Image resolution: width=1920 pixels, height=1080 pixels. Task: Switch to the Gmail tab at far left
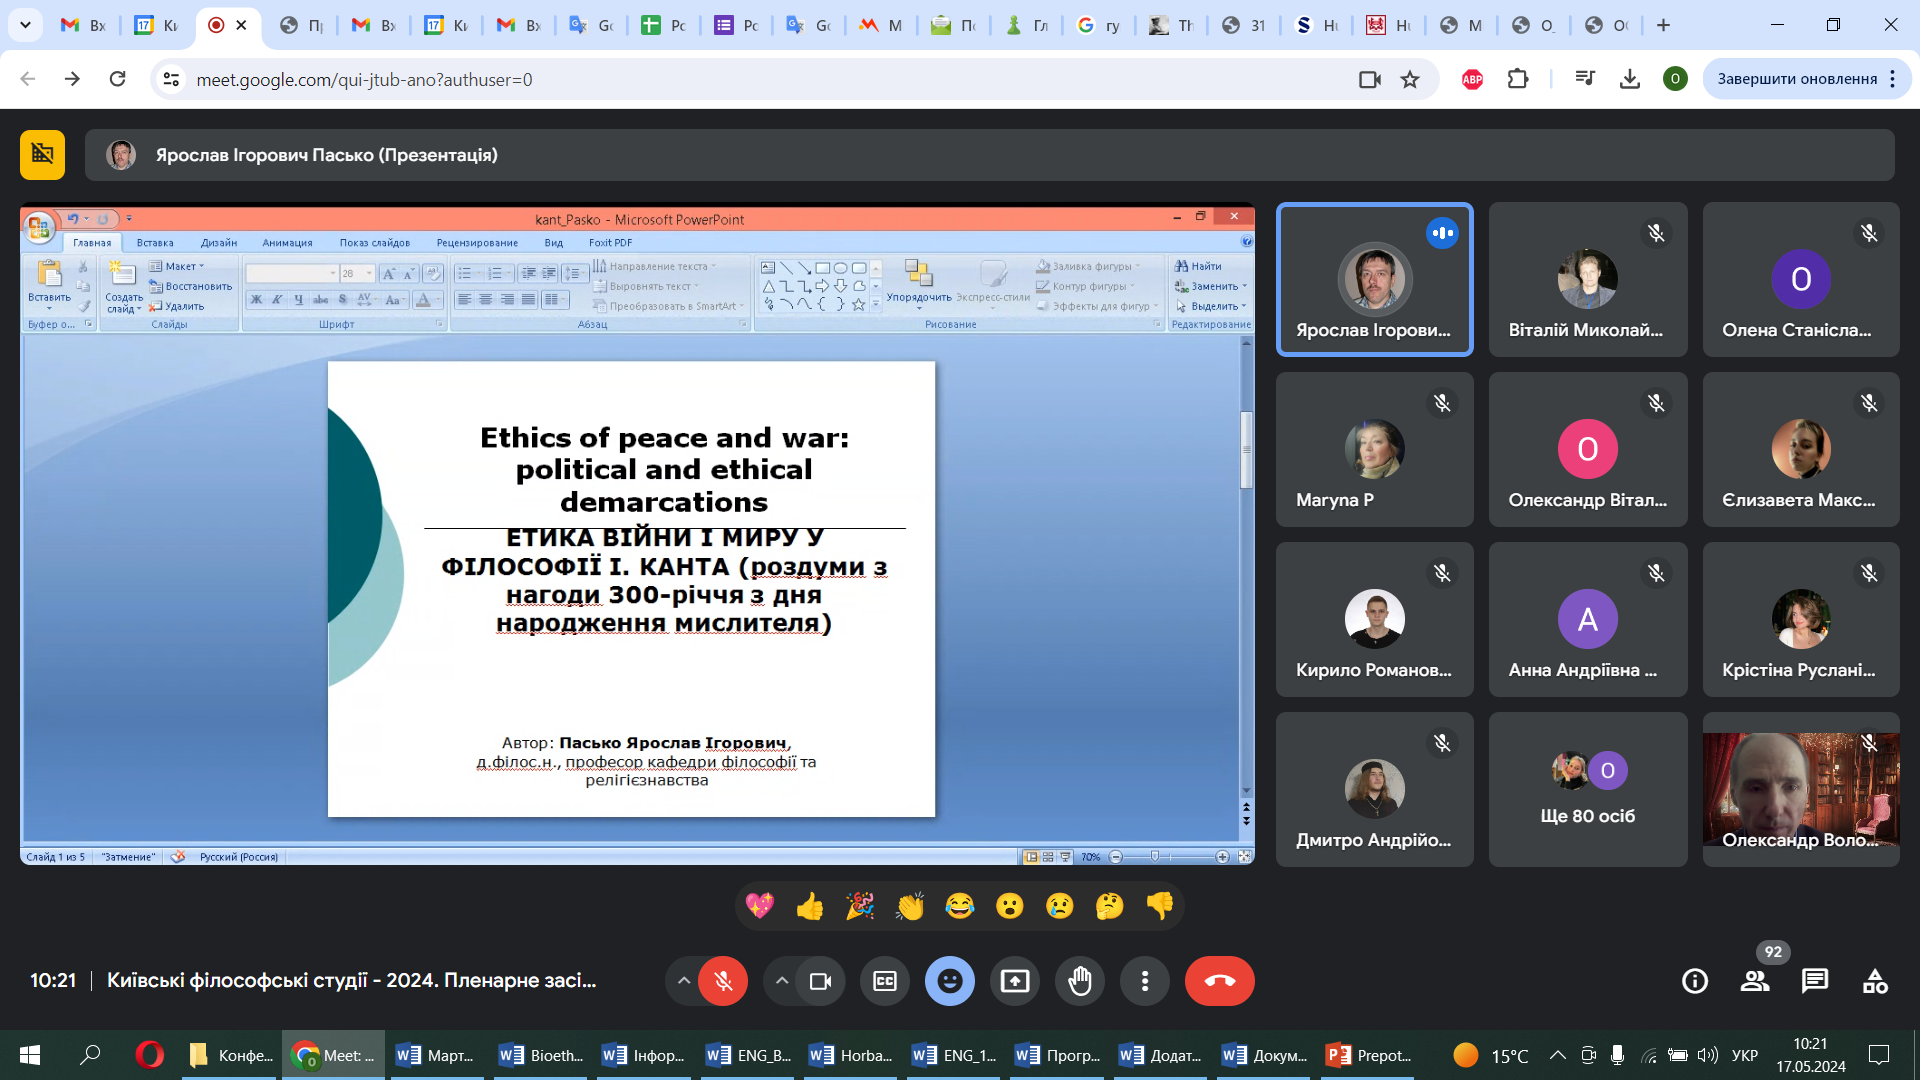point(82,25)
